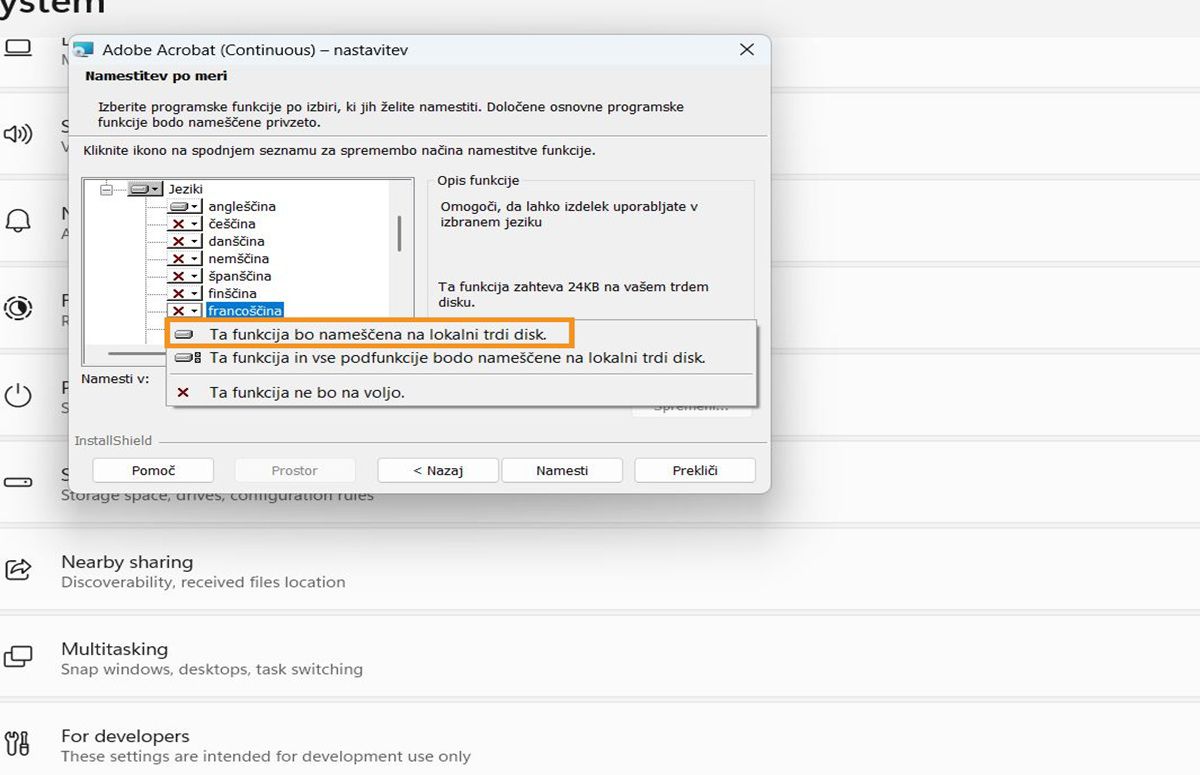
Task: Open install options dropdown for francoščina
Action: pos(184,311)
